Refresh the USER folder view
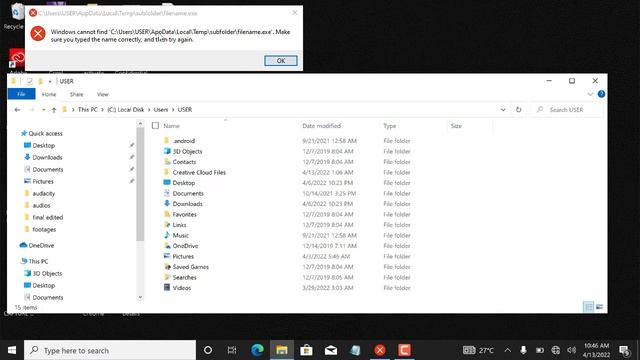 (x=518, y=110)
